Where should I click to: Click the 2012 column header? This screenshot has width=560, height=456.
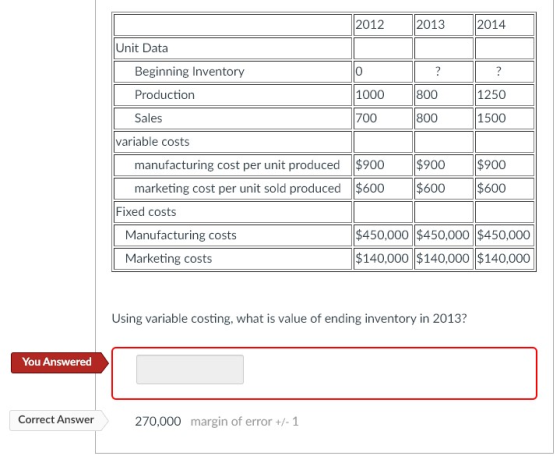(x=370, y=25)
